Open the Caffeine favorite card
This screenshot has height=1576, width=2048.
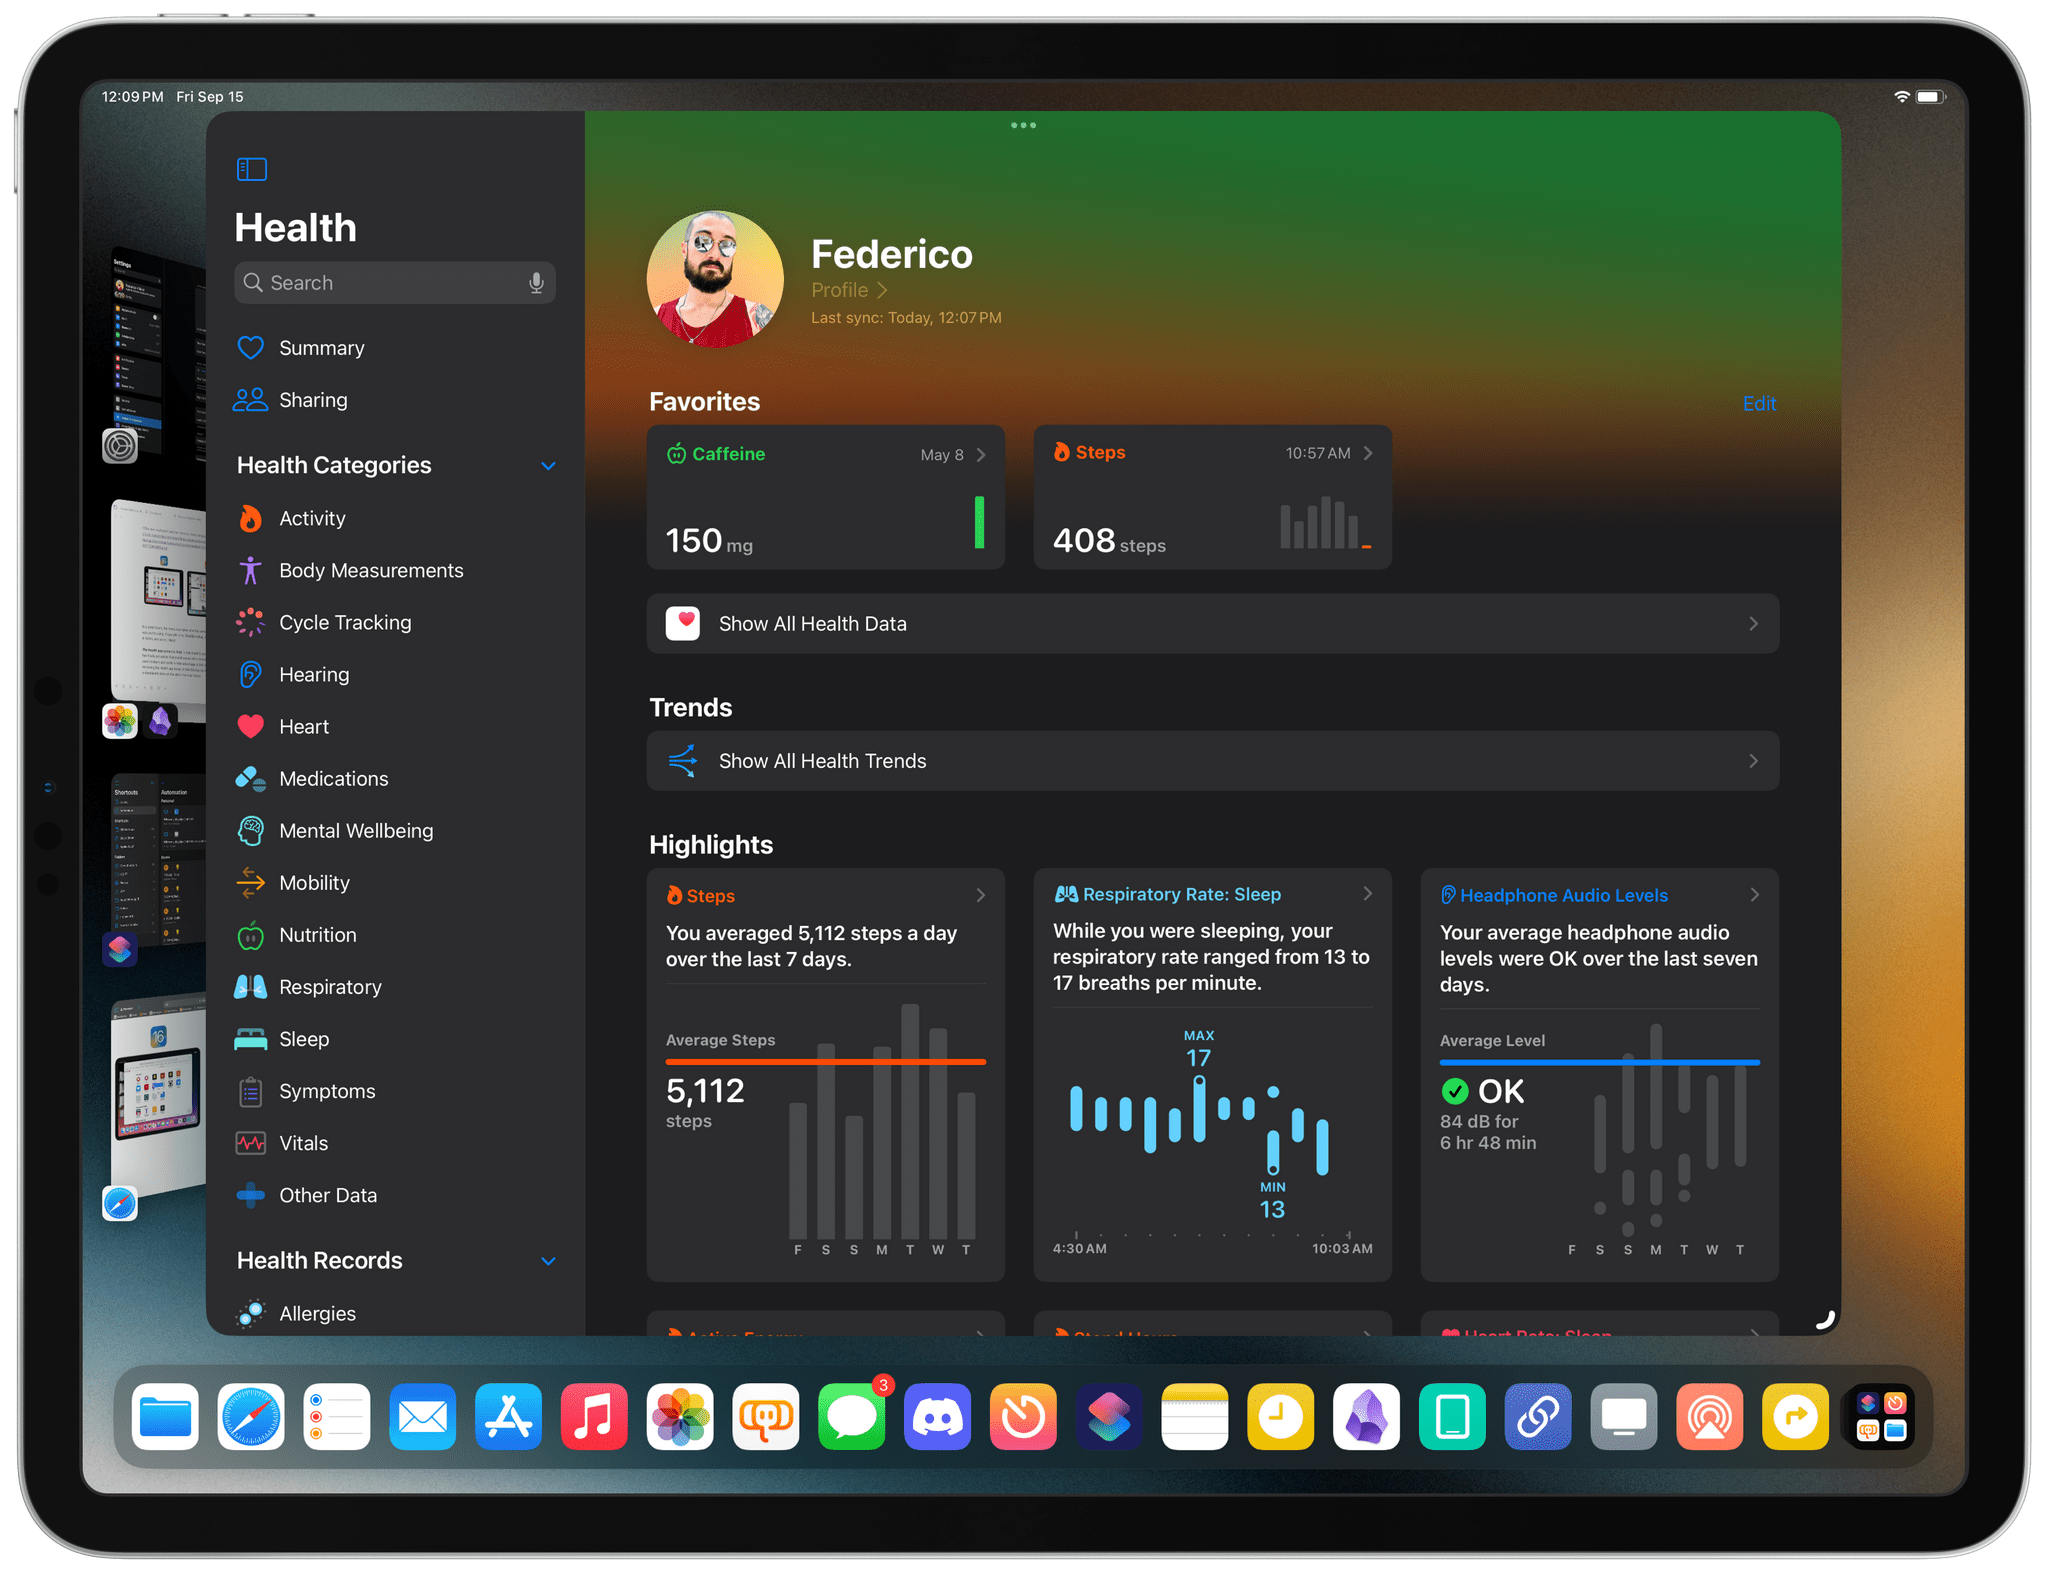826,497
